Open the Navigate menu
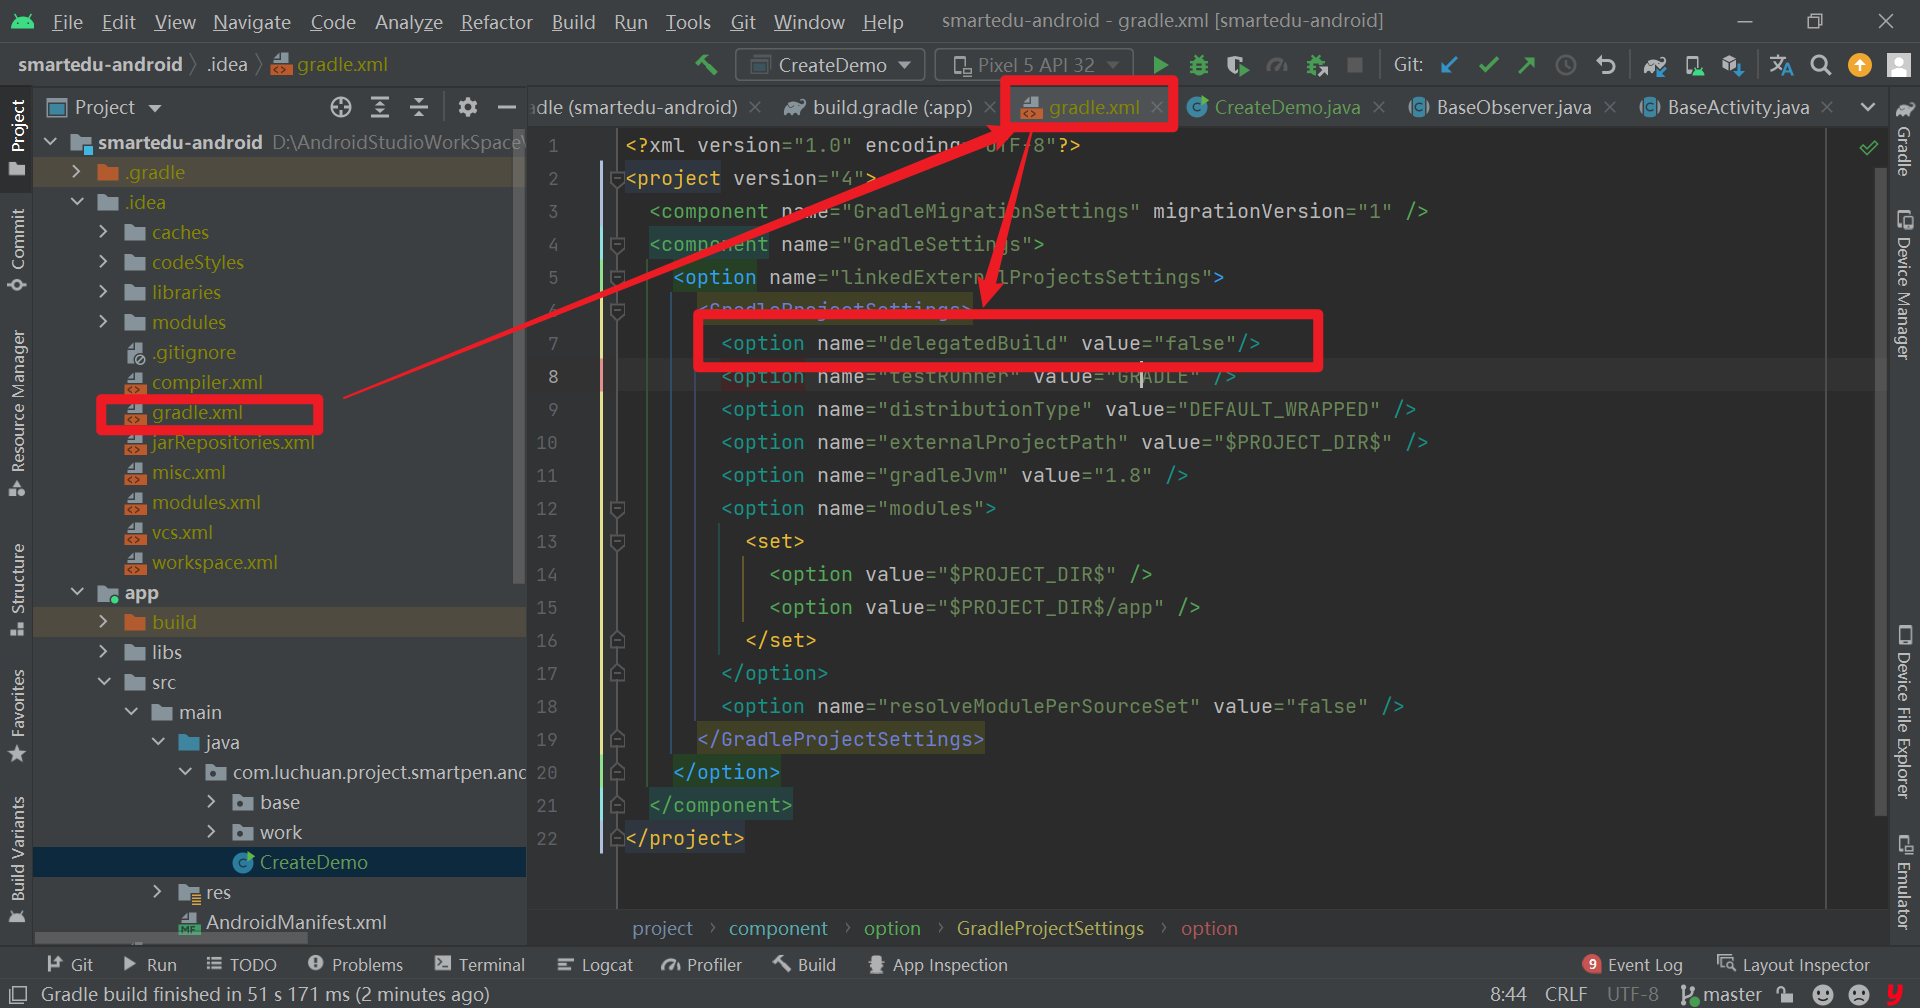The width and height of the screenshot is (1920, 1008). pos(251,22)
